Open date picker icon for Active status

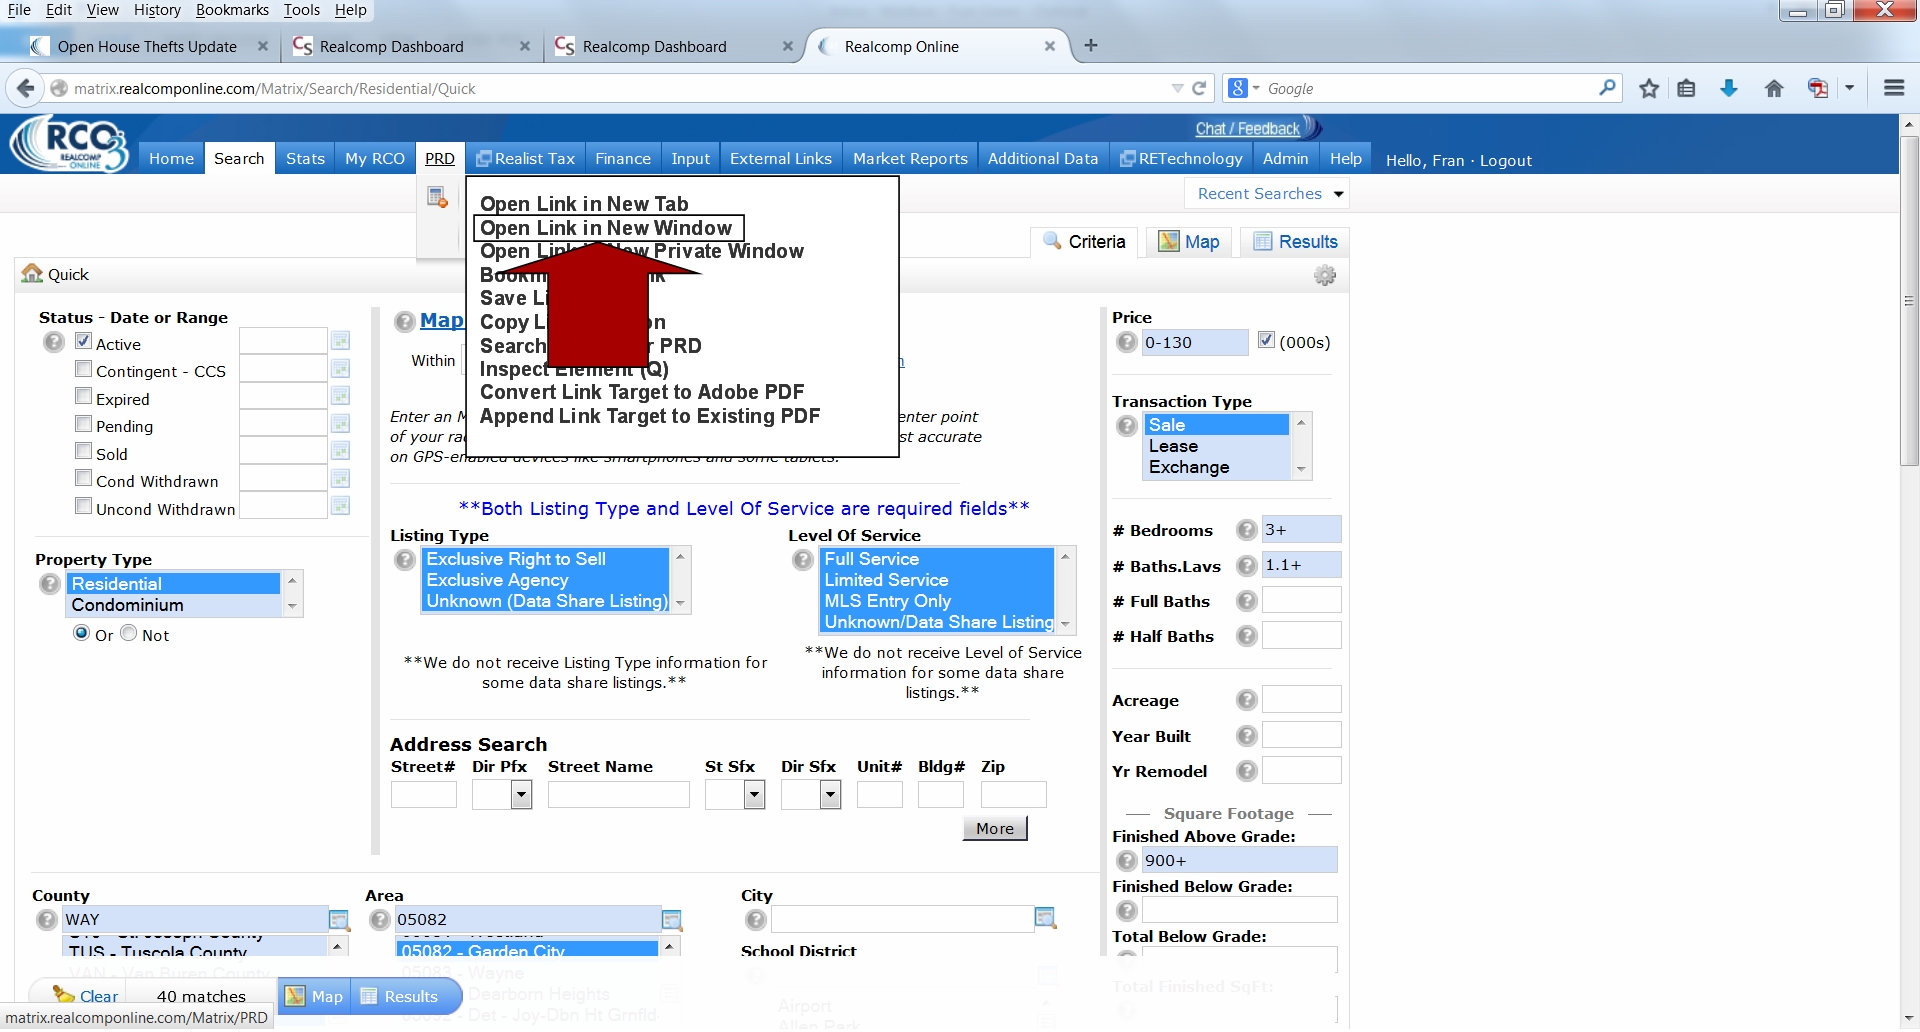click(340, 341)
